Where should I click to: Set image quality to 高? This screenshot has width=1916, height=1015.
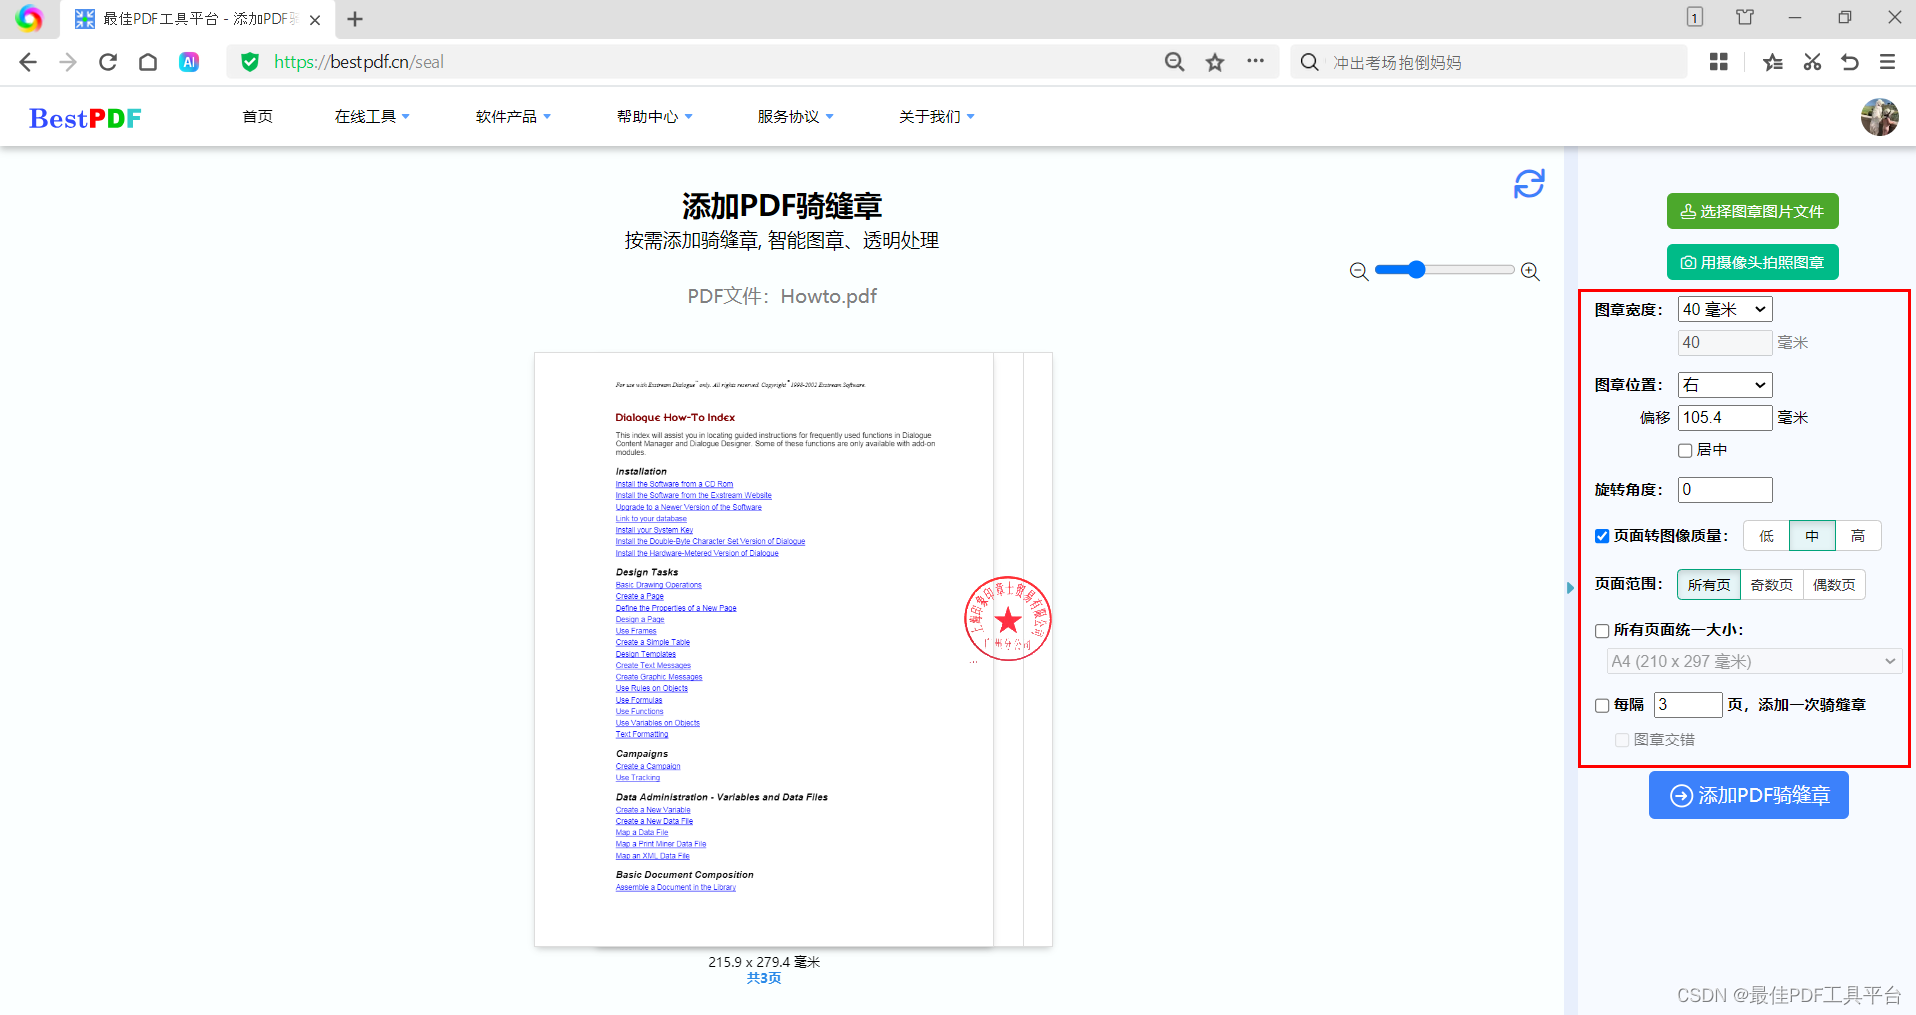(1858, 536)
